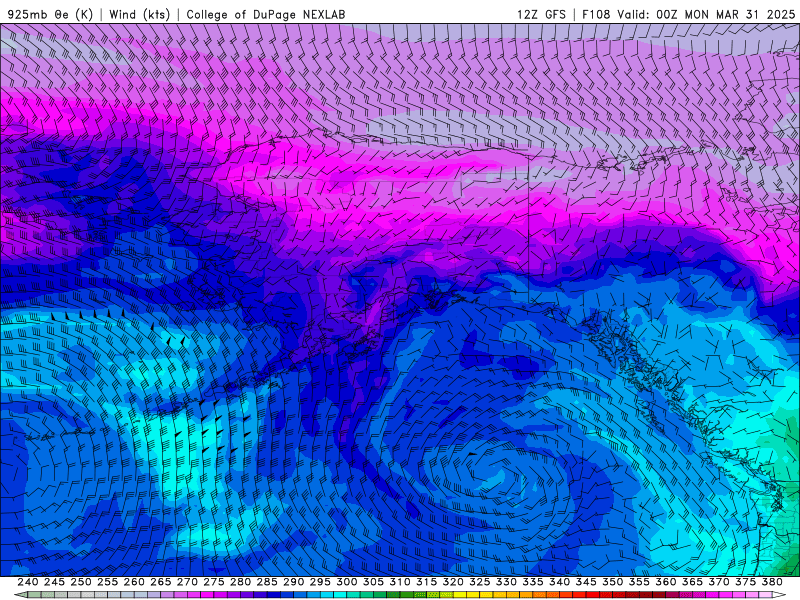
Task: Click the 260 value on the color scale
Action: (x=134, y=582)
